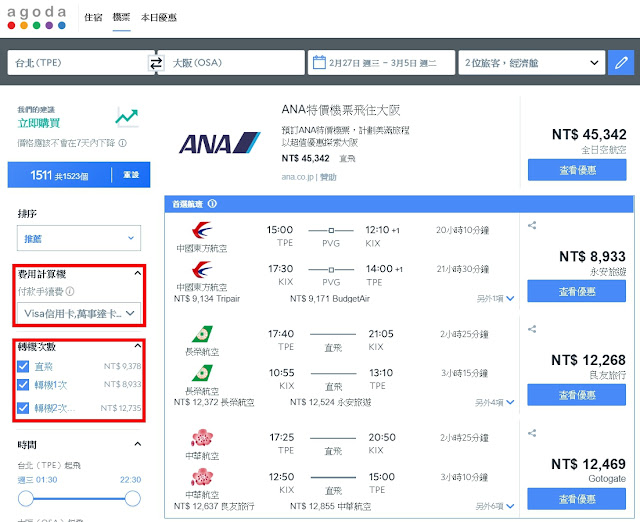
Task: Click the pencil edit search button
Action: 621,62
